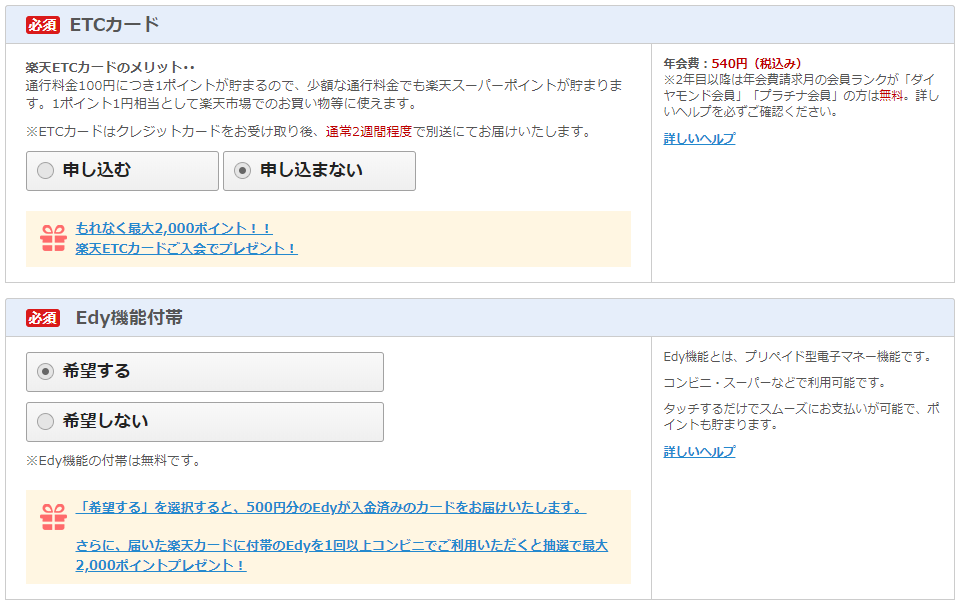The width and height of the screenshot is (960, 611).
Task: Select the 申し込む radio button for ETC card
Action: [45, 170]
